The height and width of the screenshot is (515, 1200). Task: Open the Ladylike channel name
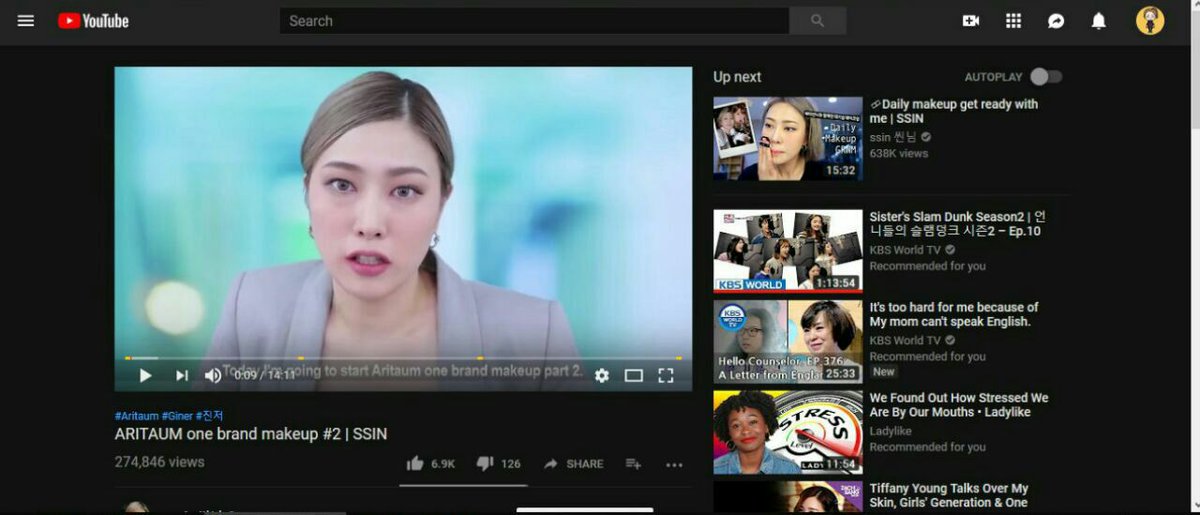click(890, 431)
